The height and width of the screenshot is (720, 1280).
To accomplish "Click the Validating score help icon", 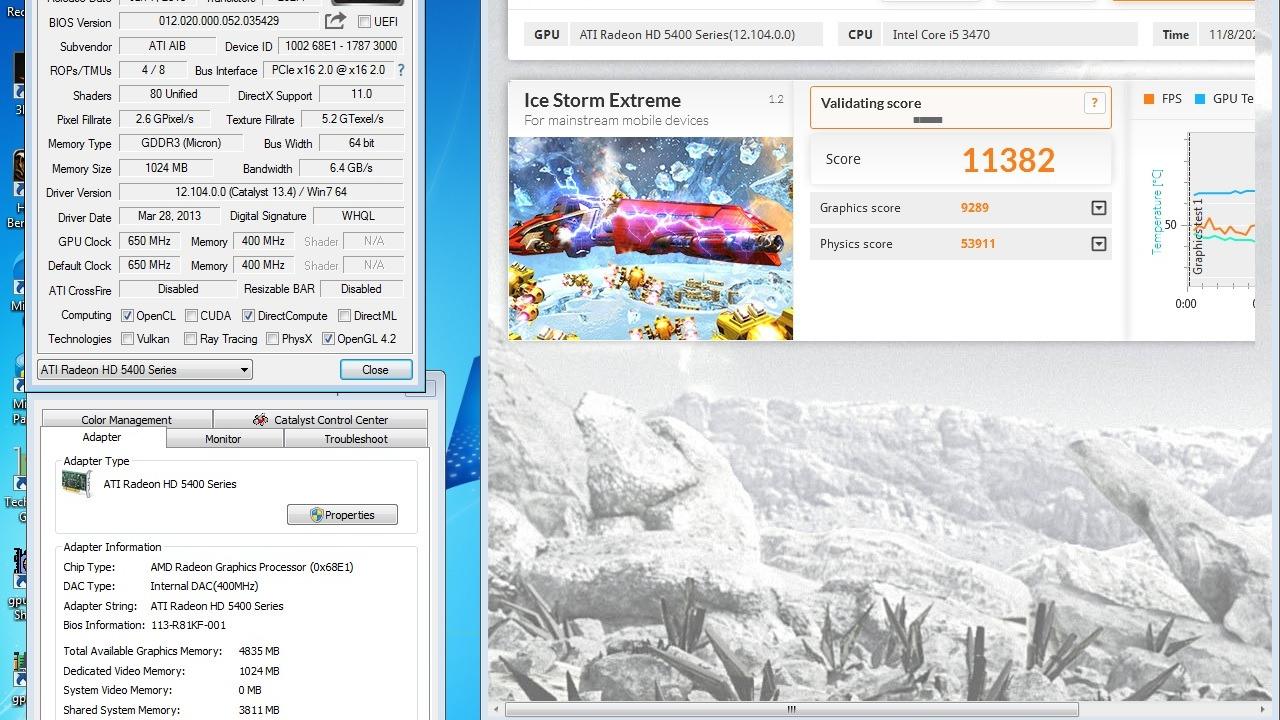I will tap(1094, 103).
